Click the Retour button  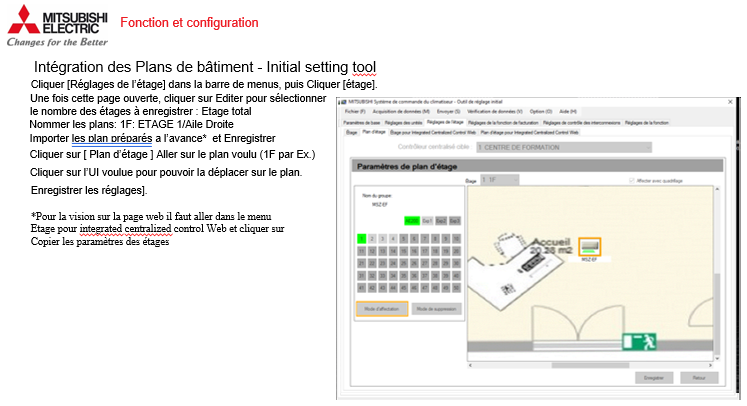(699, 378)
